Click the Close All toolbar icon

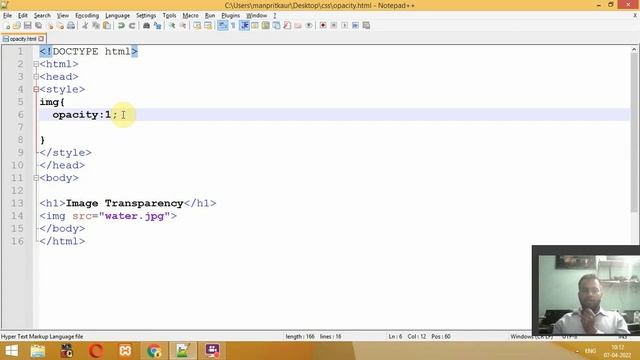[60, 26]
